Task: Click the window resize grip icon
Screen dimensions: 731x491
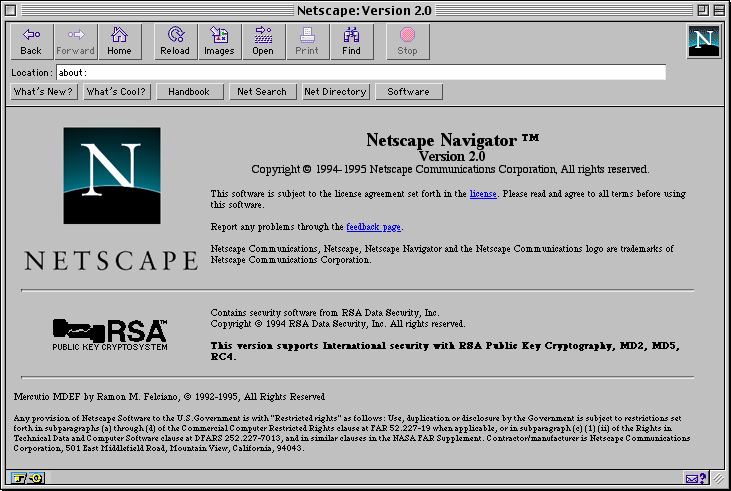Action: coord(718,478)
